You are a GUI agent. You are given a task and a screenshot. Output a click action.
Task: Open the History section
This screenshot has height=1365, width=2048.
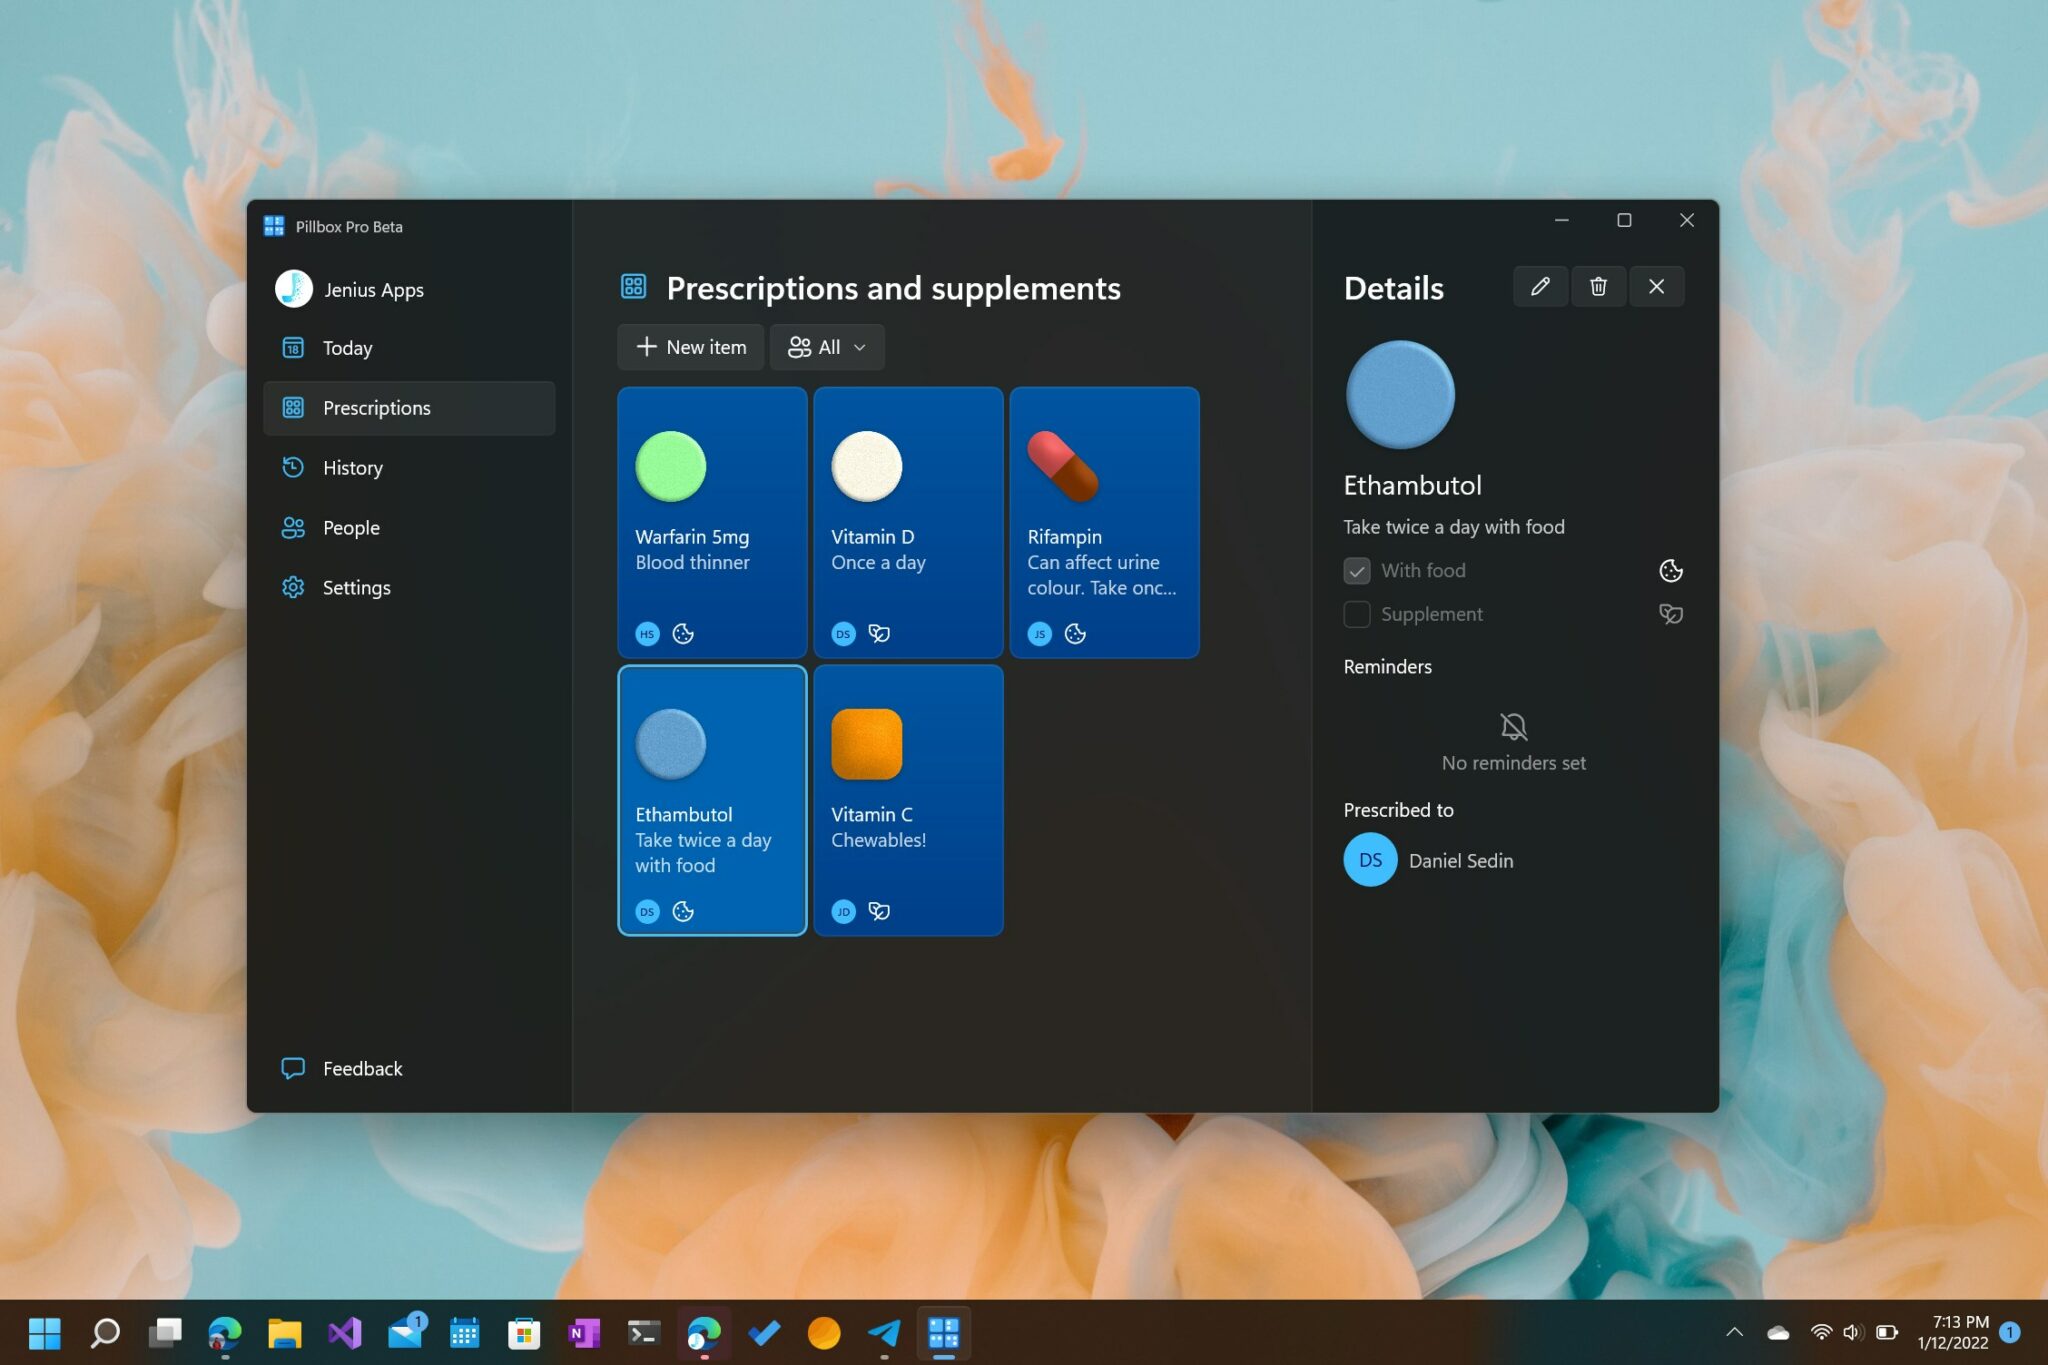(x=352, y=467)
